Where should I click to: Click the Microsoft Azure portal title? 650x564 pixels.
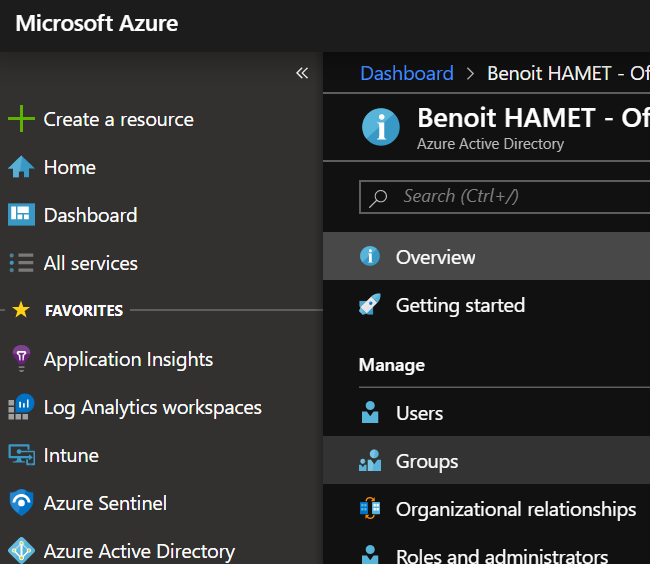(x=97, y=23)
